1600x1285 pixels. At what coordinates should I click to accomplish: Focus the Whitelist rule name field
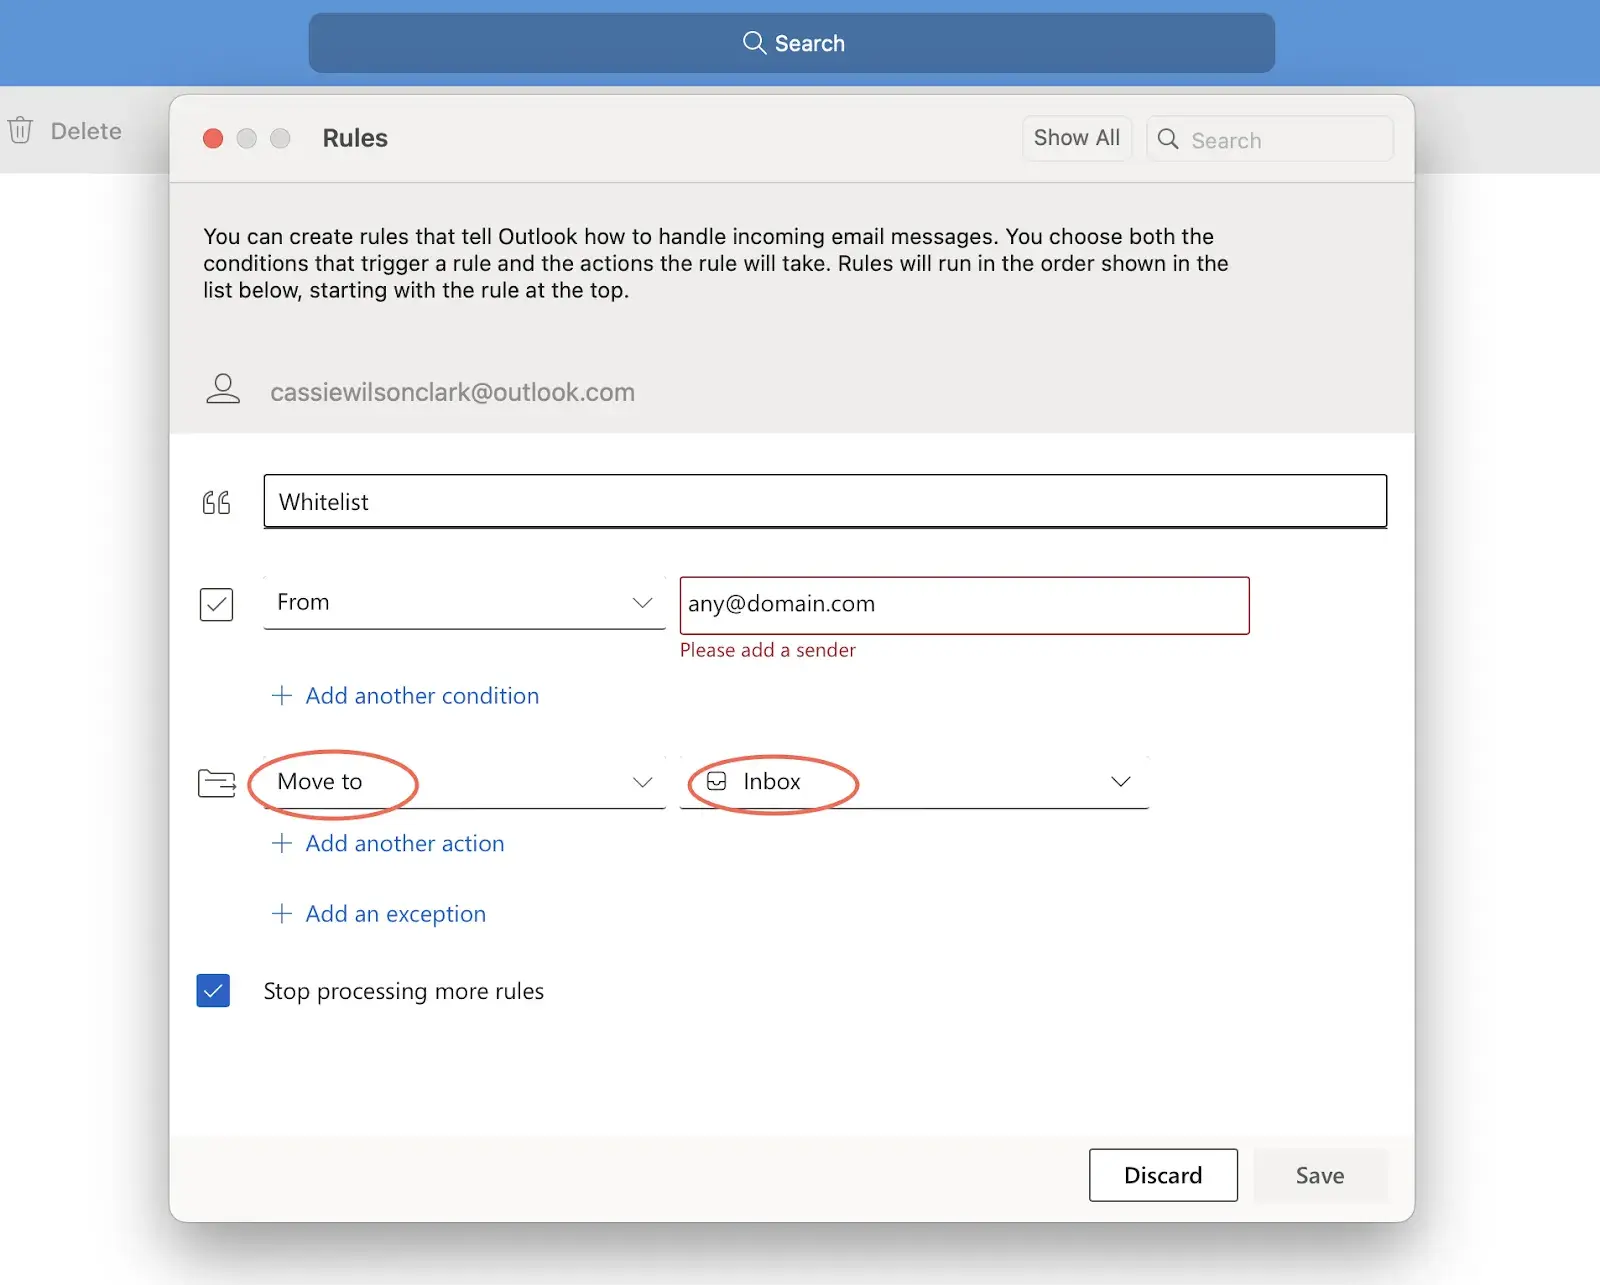coord(825,502)
